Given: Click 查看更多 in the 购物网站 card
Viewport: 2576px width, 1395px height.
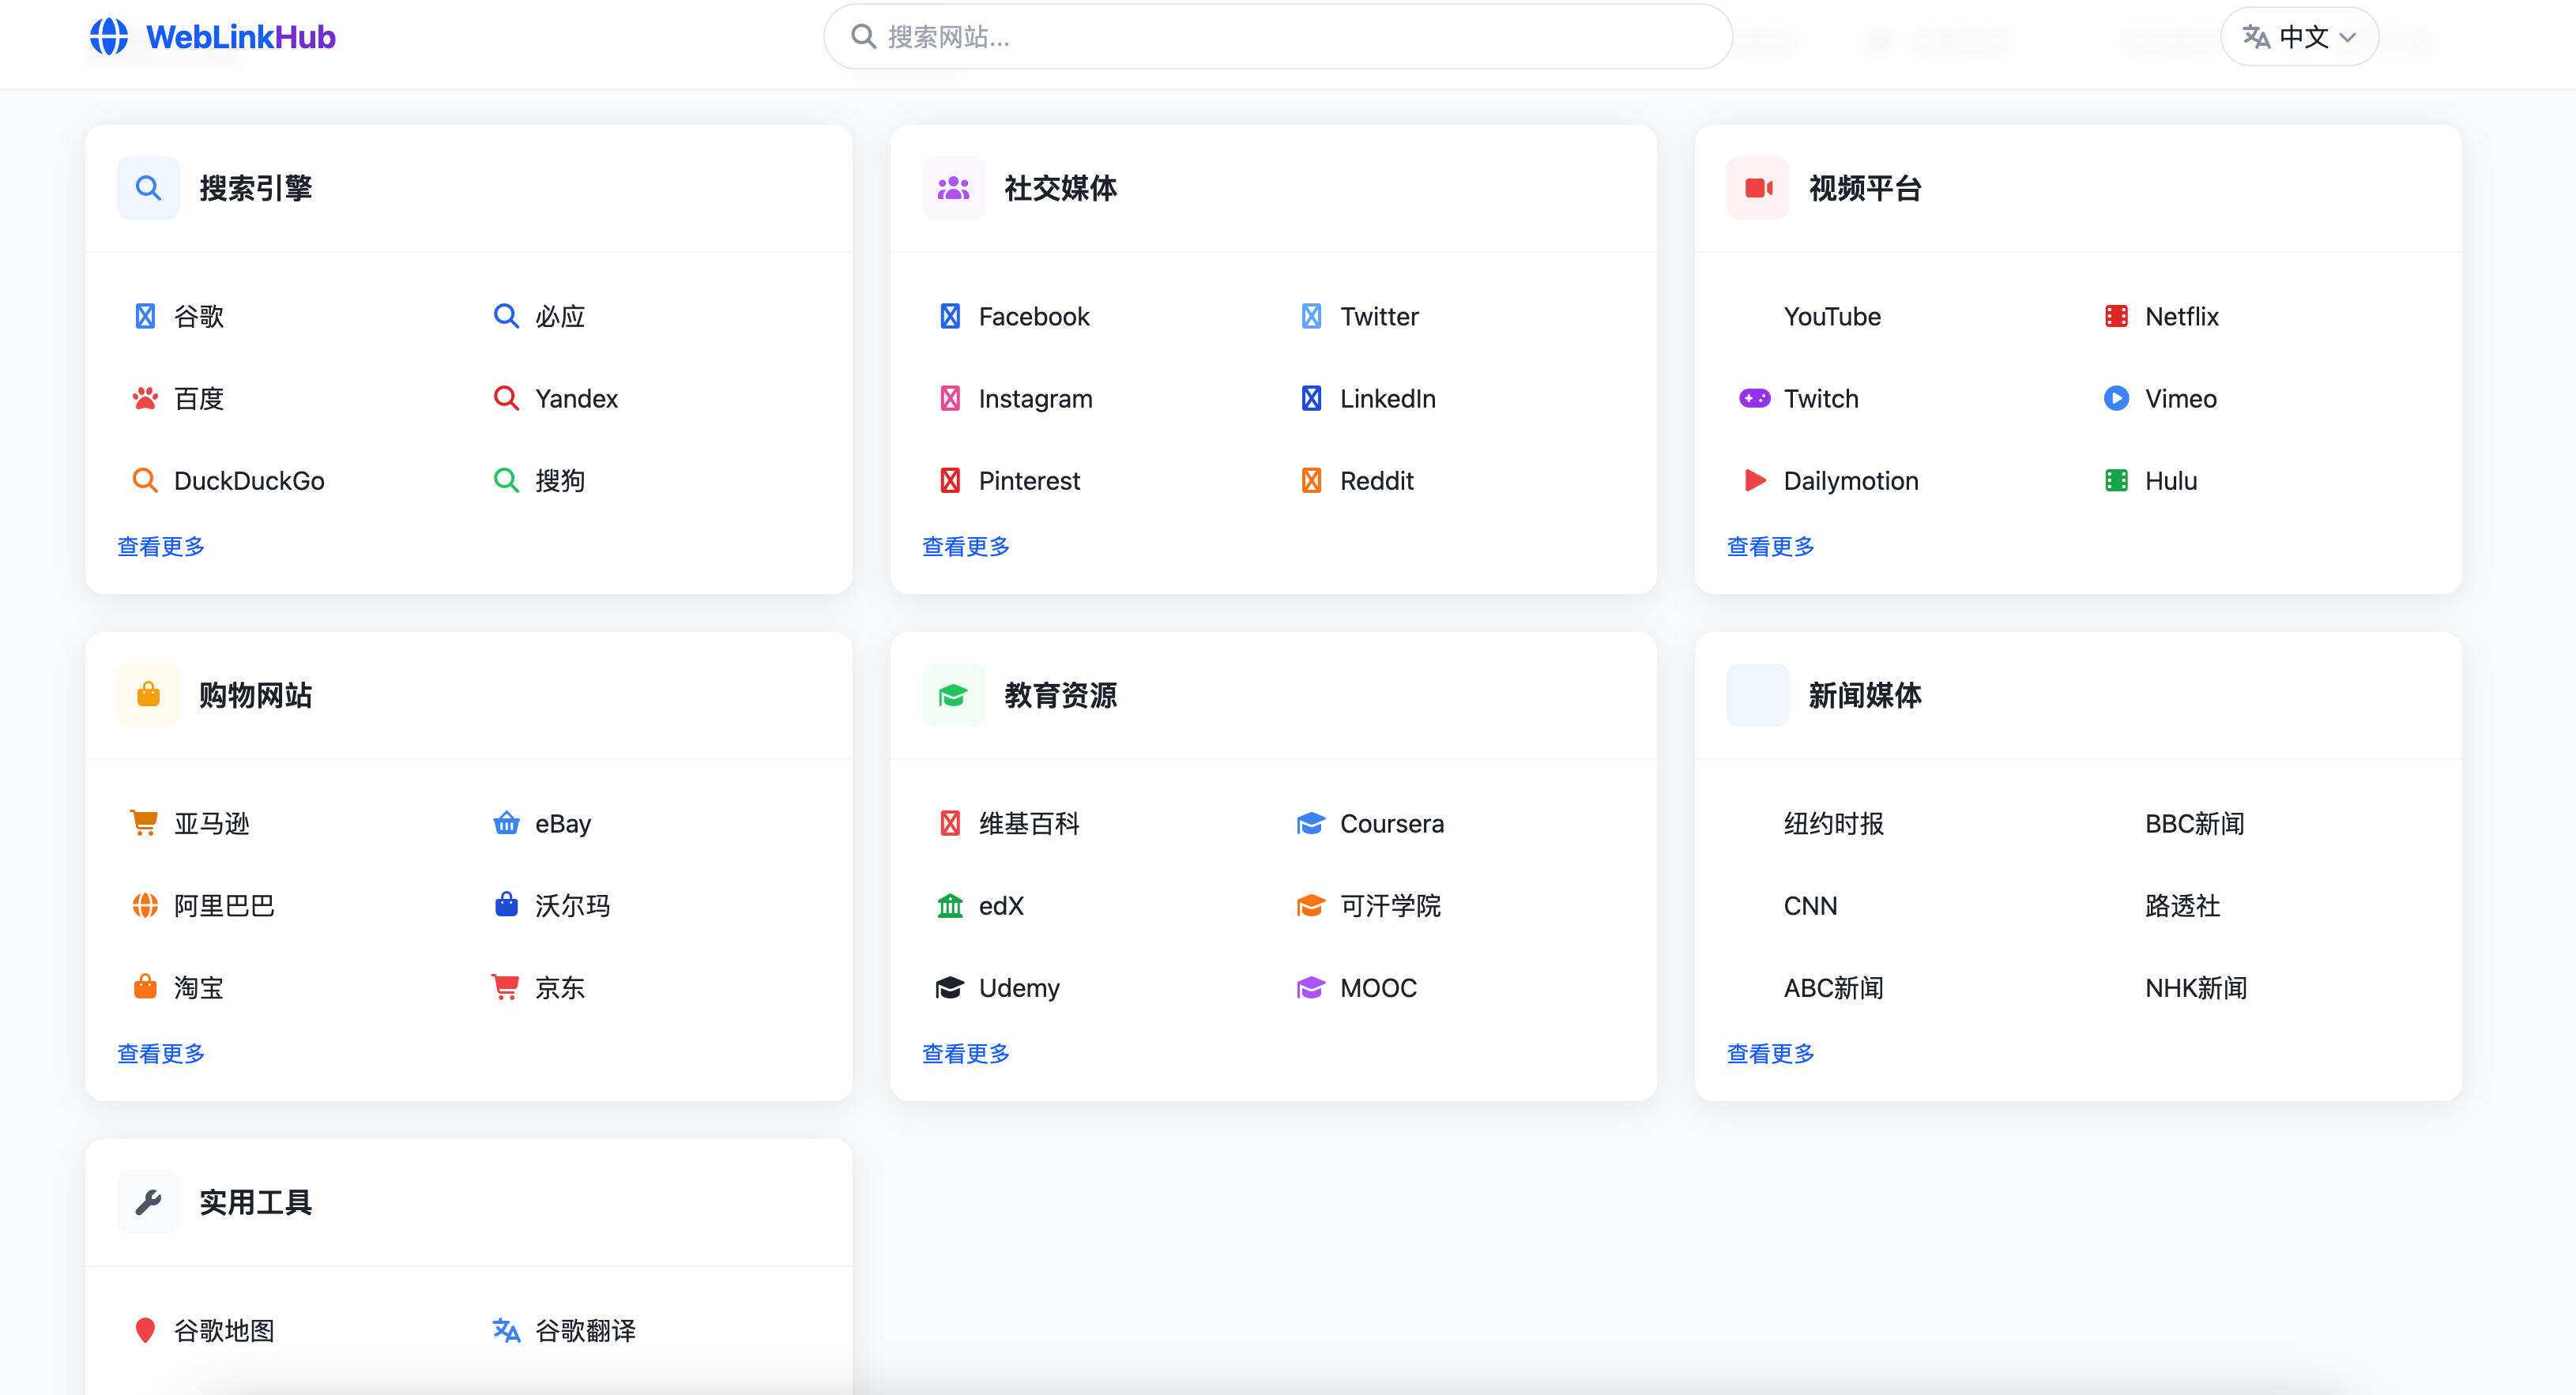Looking at the screenshot, I should coord(161,1052).
